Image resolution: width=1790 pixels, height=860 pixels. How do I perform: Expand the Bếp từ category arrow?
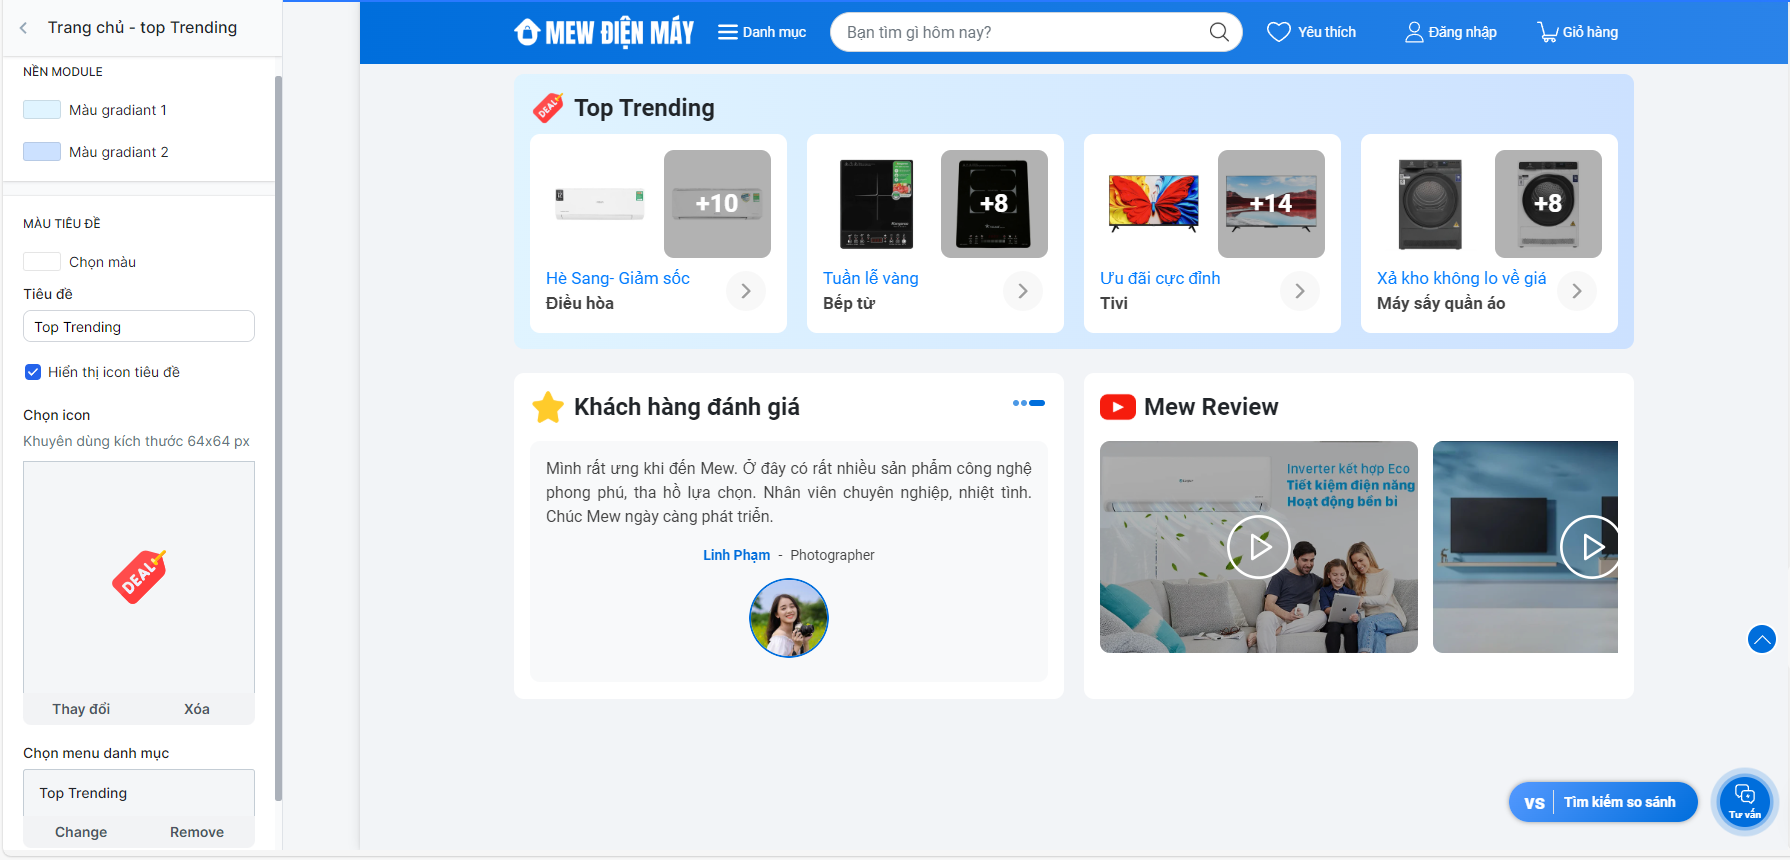pyautogui.click(x=1022, y=291)
